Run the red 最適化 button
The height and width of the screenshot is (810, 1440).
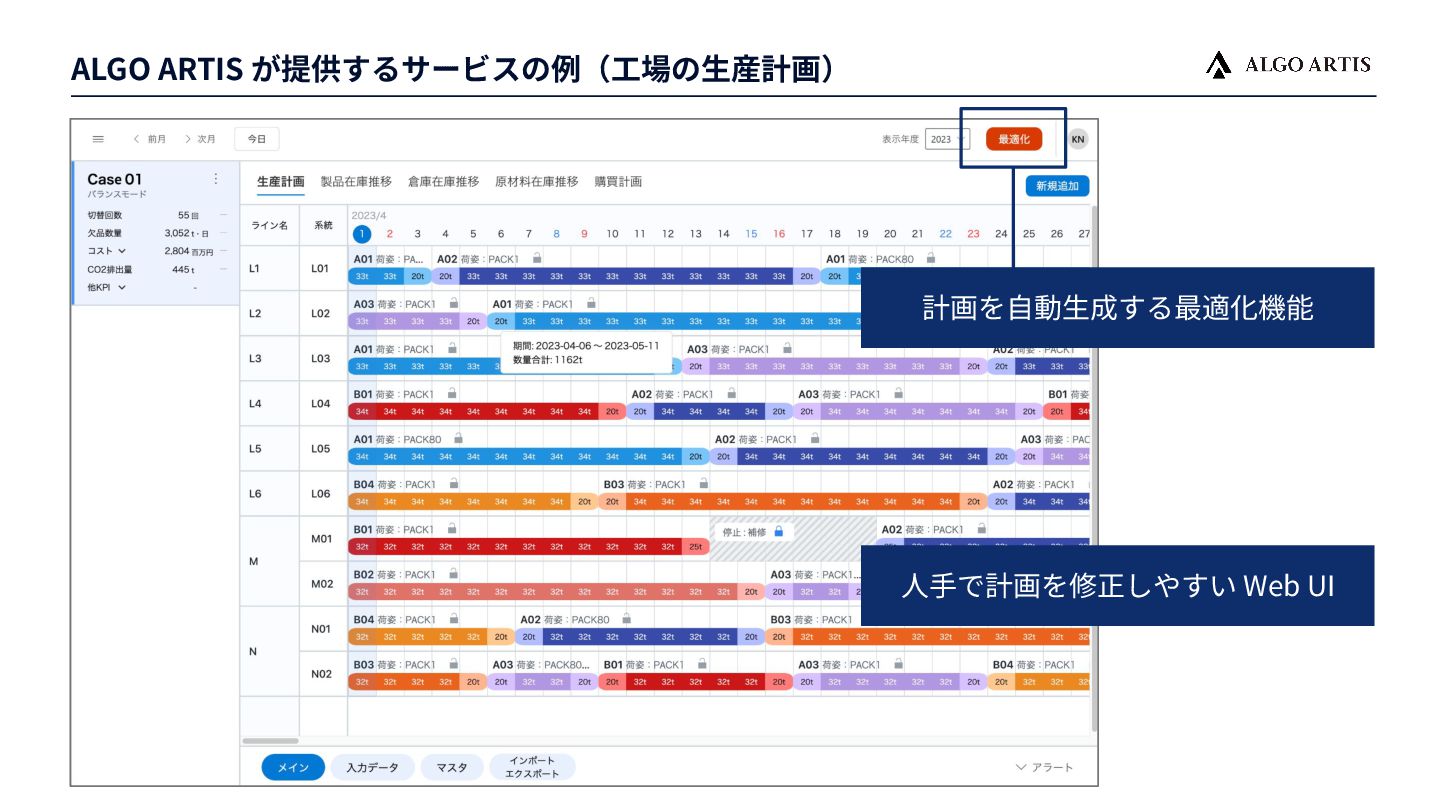(x=1013, y=139)
